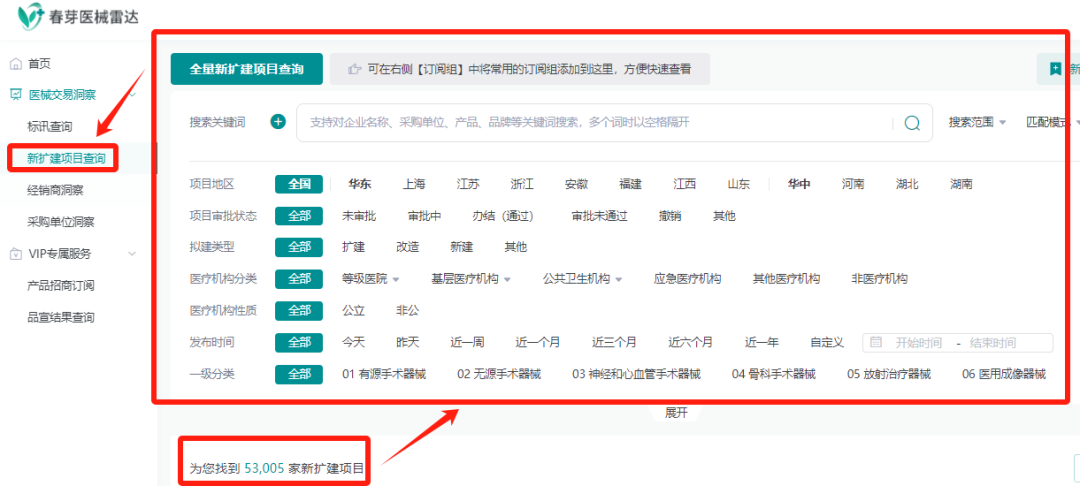Add a keyword with the plus icon

pyautogui.click(x=278, y=122)
